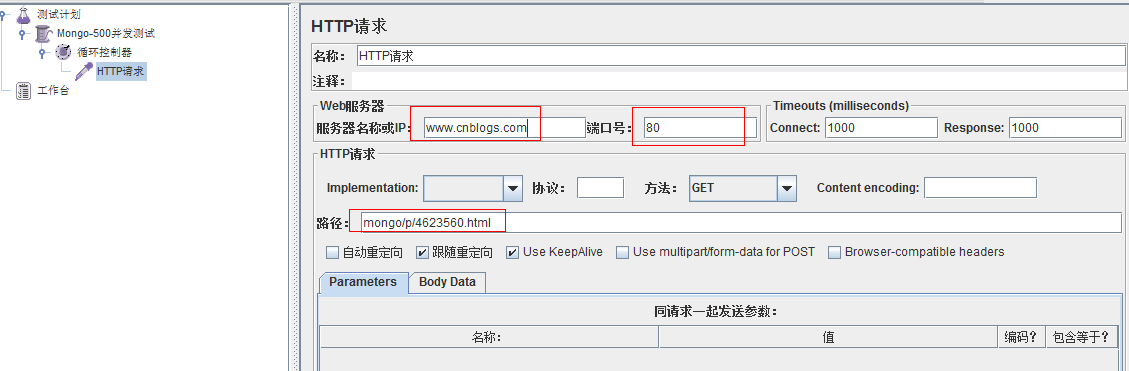1129x371 pixels.
Task: Switch to the Parameters tab
Action: coord(363,282)
